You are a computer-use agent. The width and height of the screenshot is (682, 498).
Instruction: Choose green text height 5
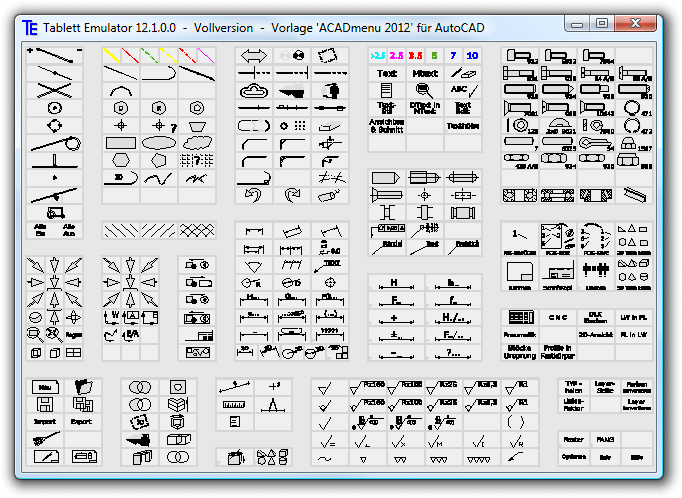coord(434,55)
